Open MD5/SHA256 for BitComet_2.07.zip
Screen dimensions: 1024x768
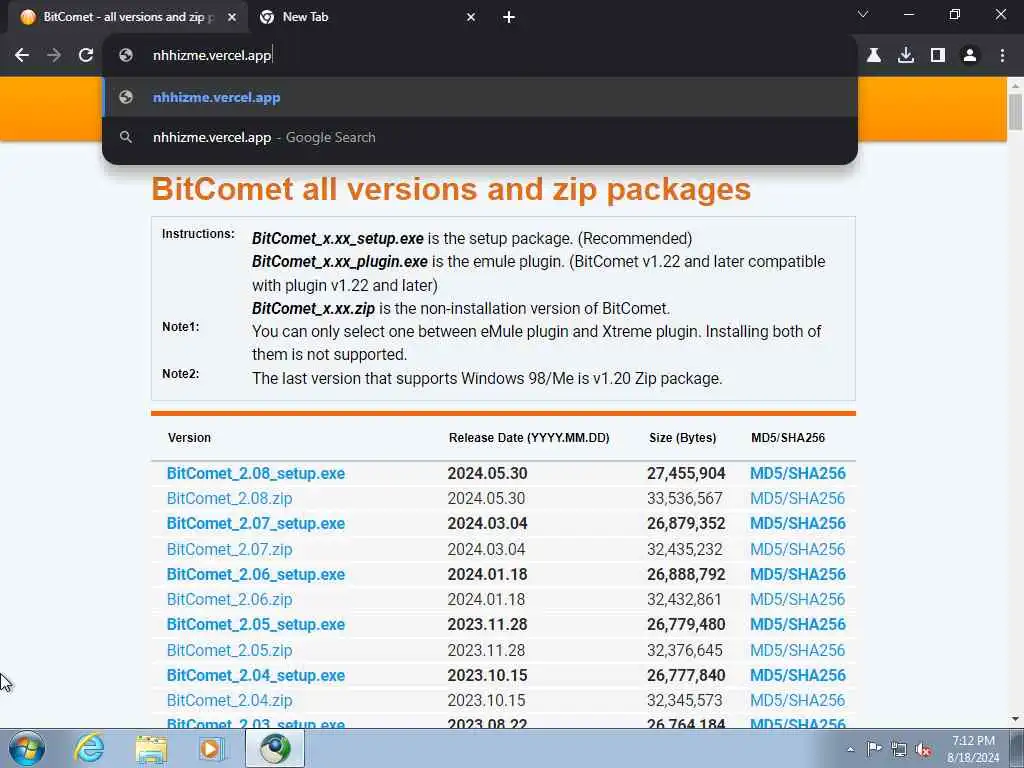coord(797,549)
